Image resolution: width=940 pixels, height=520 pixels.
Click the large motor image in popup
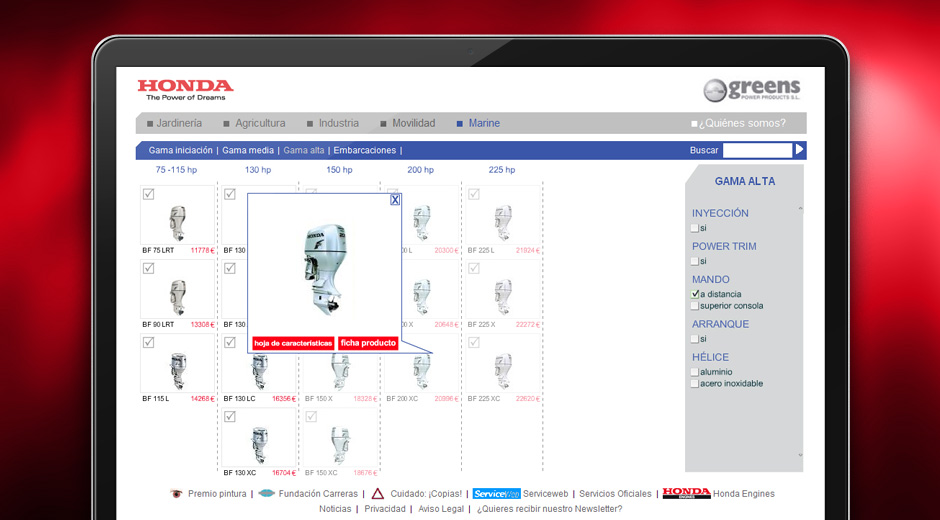325,270
